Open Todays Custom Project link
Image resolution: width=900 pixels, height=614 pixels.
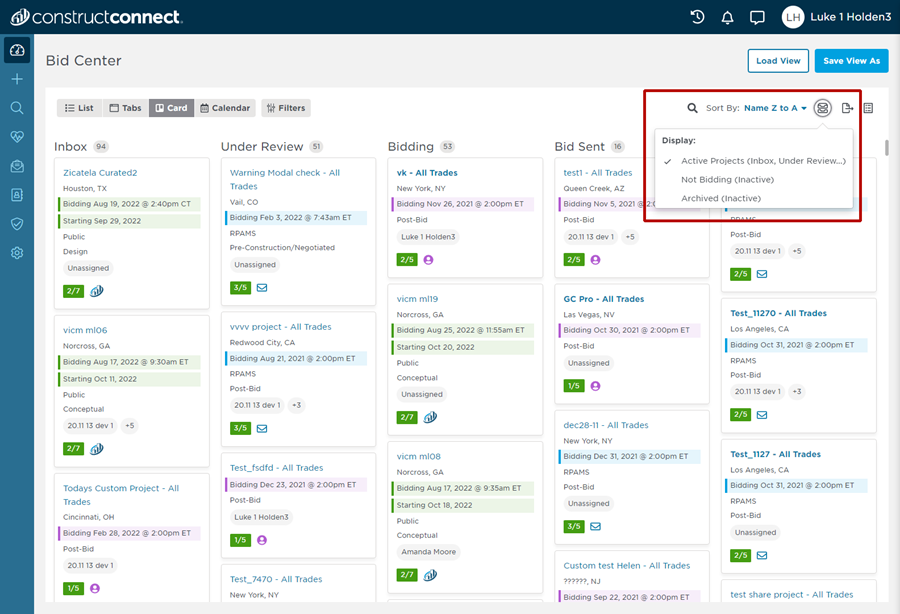121,495
